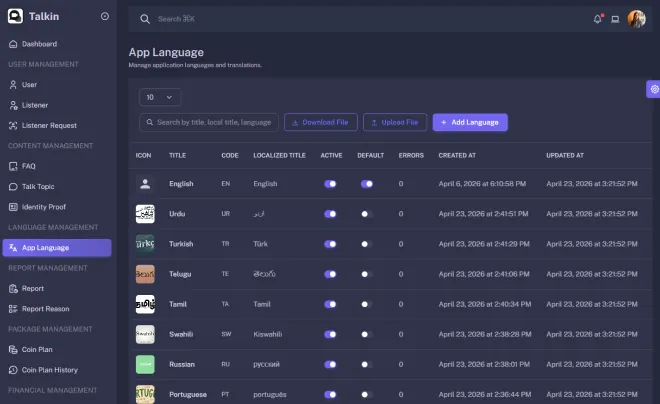Click the Report Reason icon

click(13, 309)
